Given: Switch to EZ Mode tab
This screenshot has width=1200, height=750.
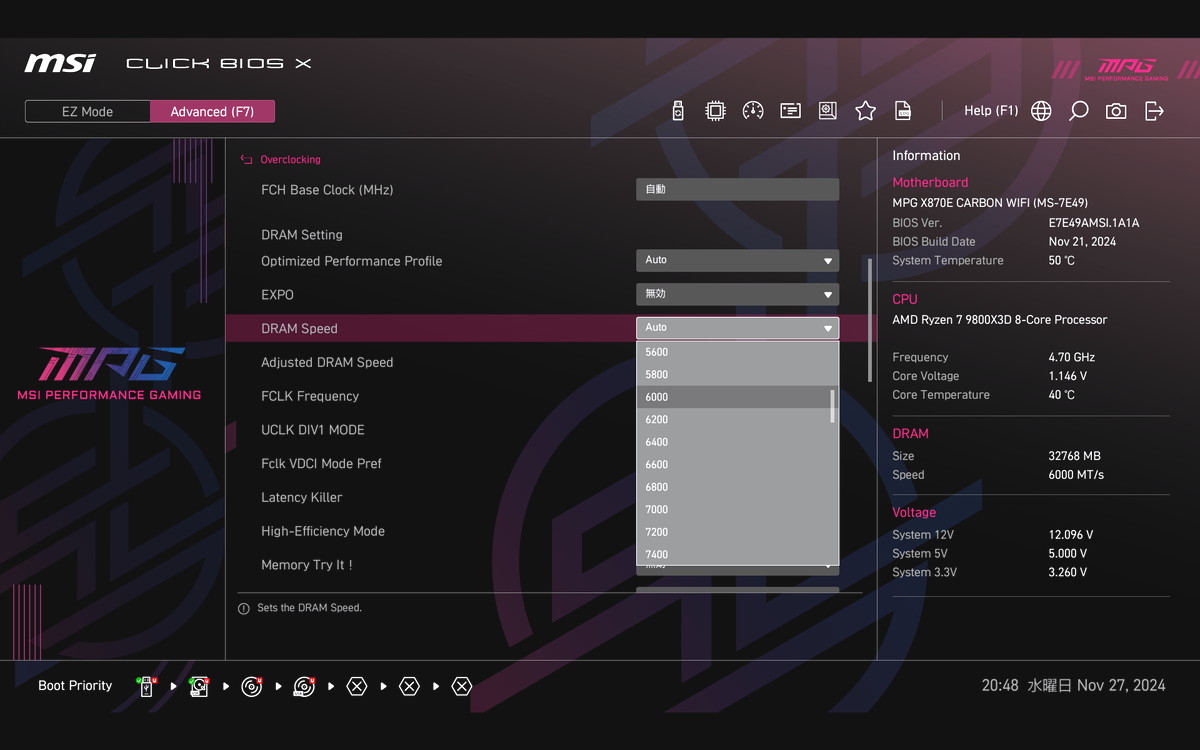Looking at the screenshot, I should (x=88, y=112).
